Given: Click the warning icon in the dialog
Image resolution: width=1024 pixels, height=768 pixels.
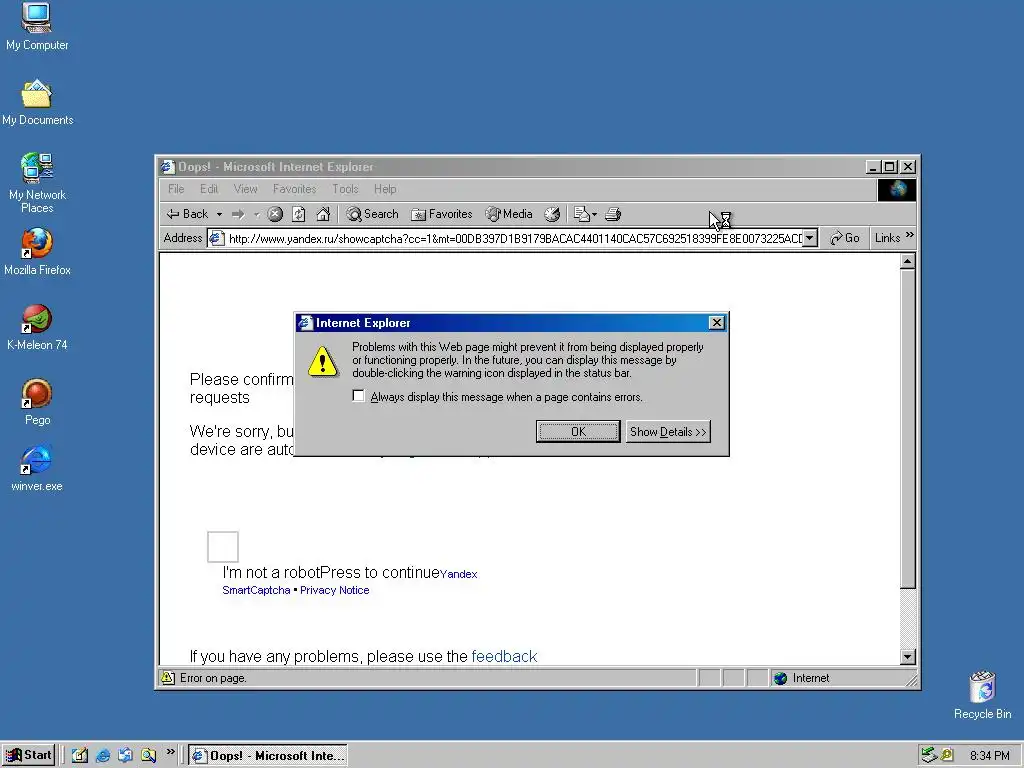Looking at the screenshot, I should pos(323,361).
